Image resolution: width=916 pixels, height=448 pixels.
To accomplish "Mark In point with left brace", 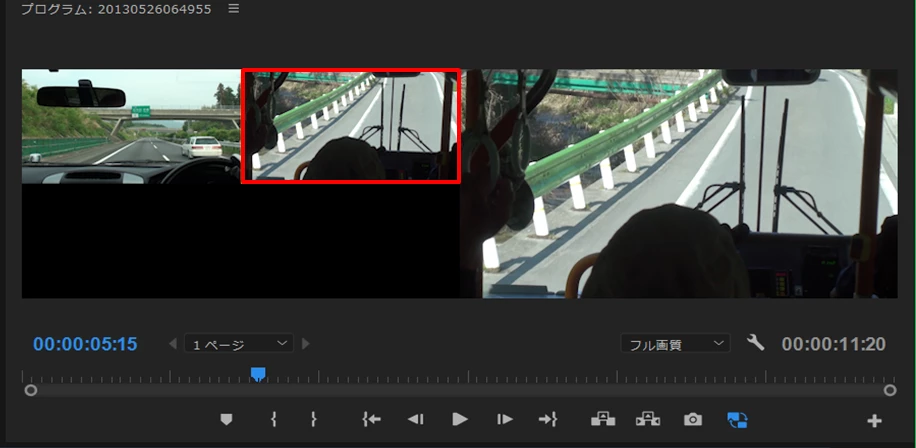I will pyautogui.click(x=273, y=419).
